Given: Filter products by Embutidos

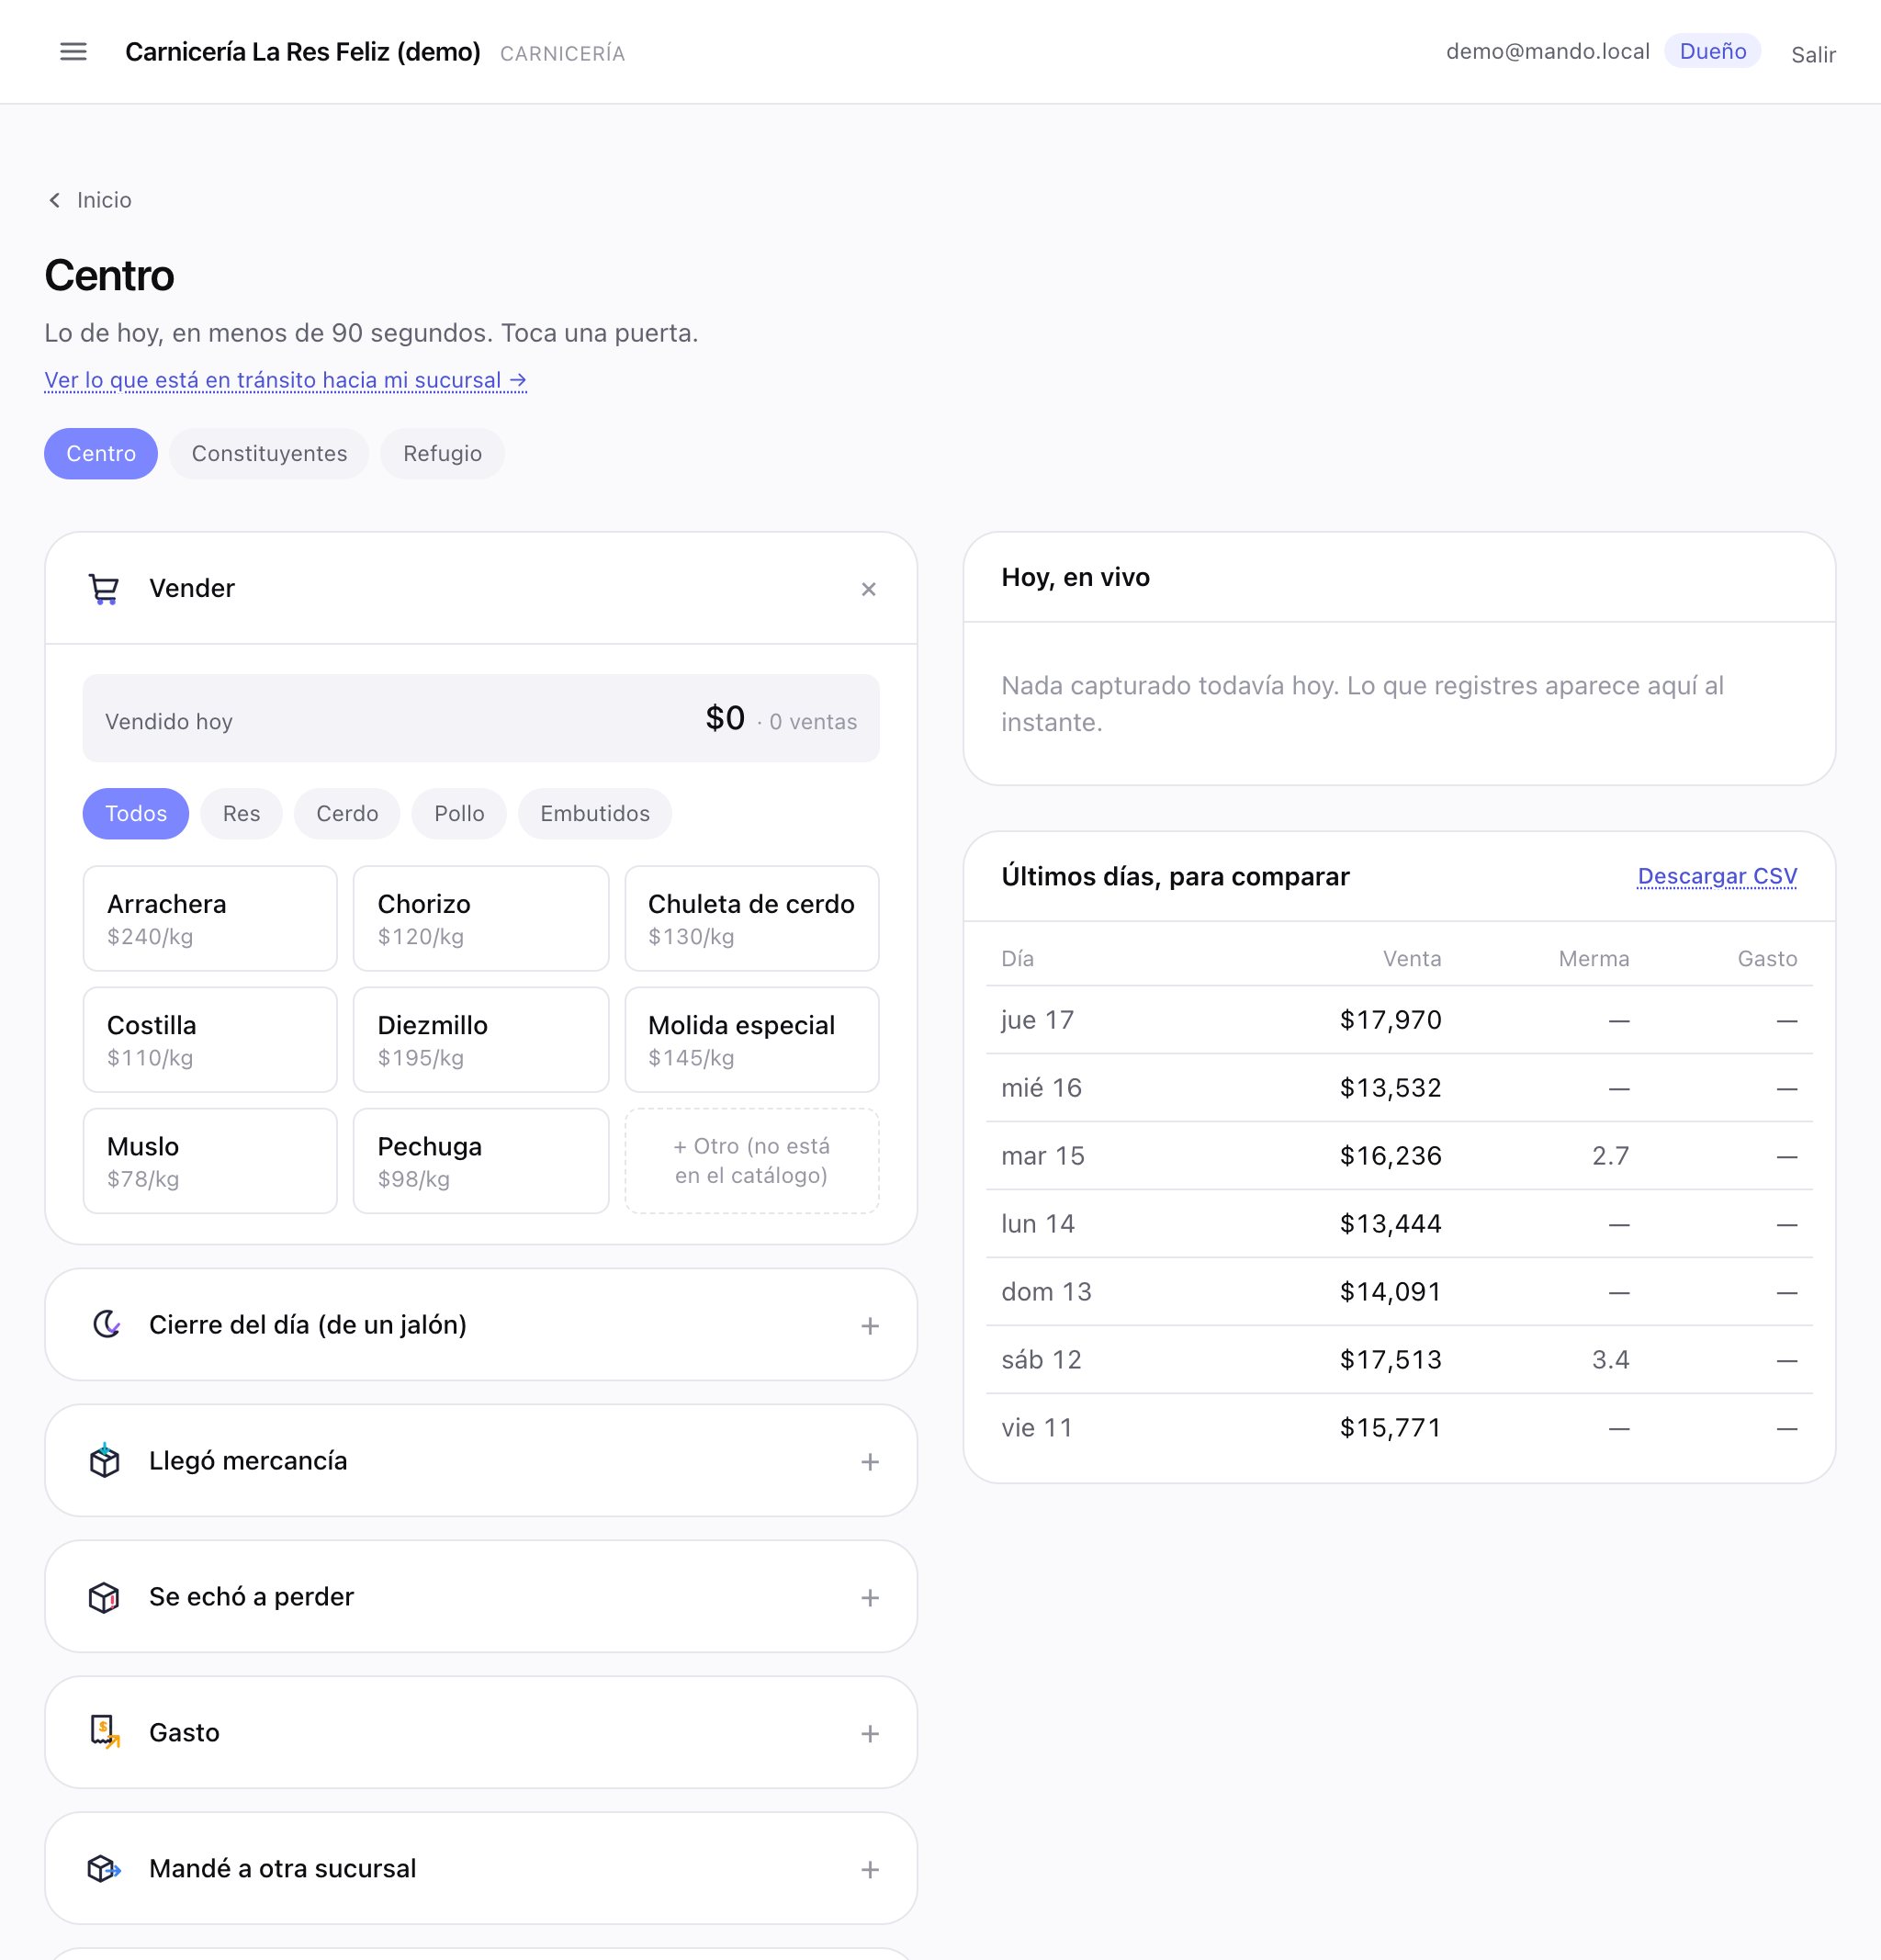Looking at the screenshot, I should click(595, 814).
